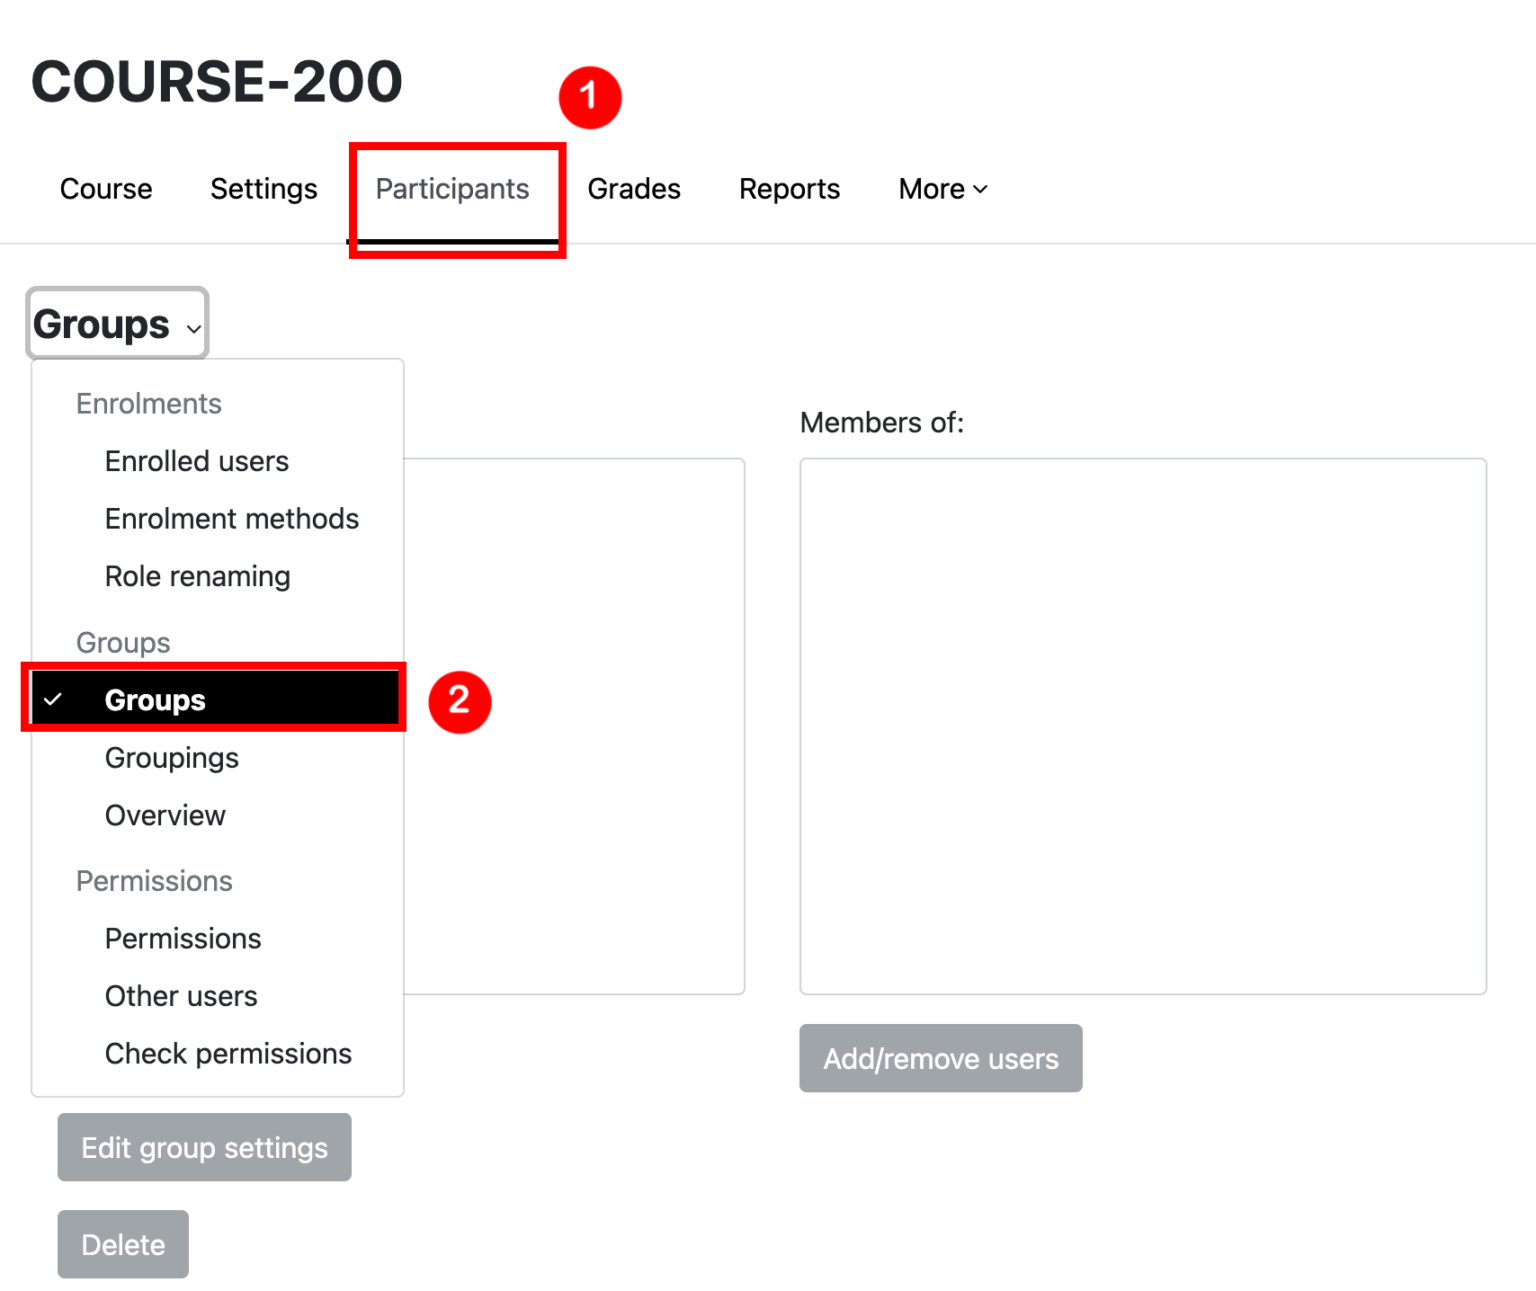Select Enrolment methods option

[x=231, y=519]
